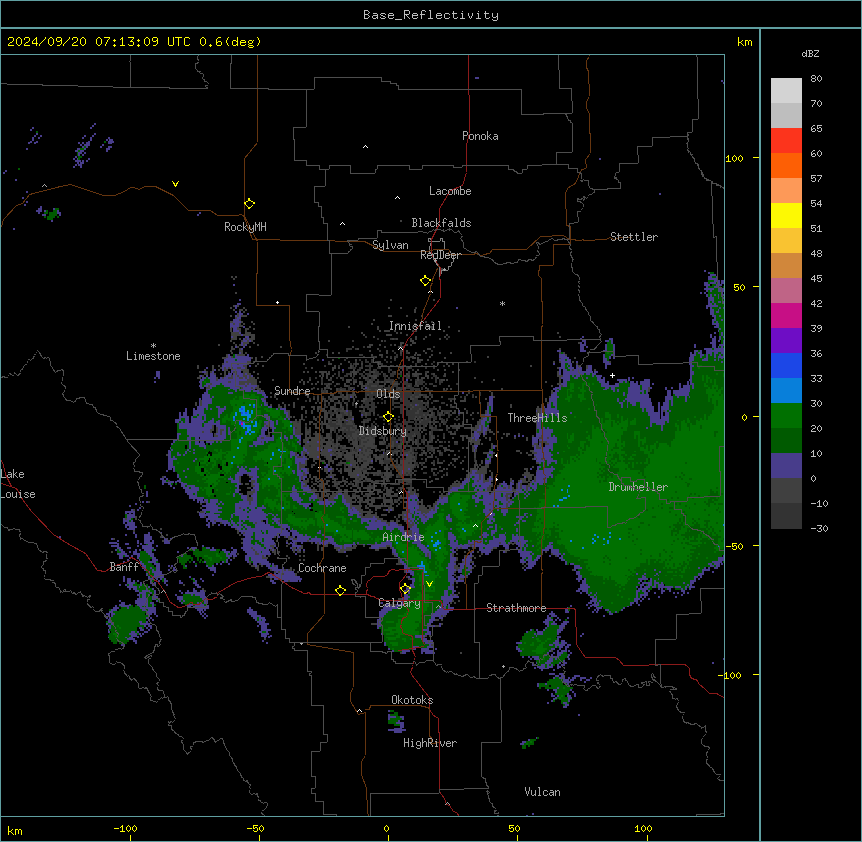Click the Airdrie city label
This screenshot has width=862, height=842.
click(404, 537)
